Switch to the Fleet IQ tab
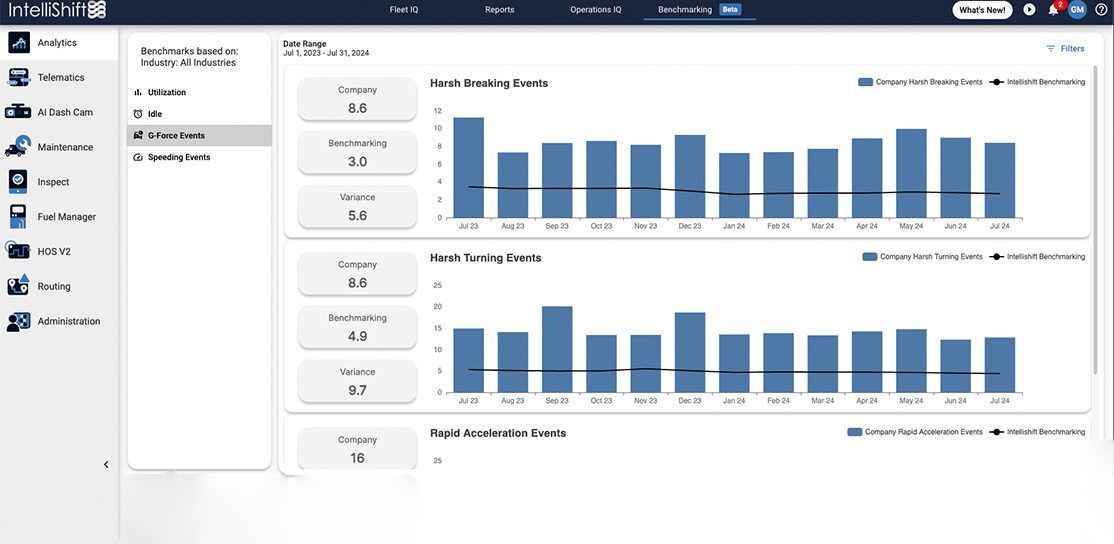The height and width of the screenshot is (544, 1114). (x=405, y=10)
